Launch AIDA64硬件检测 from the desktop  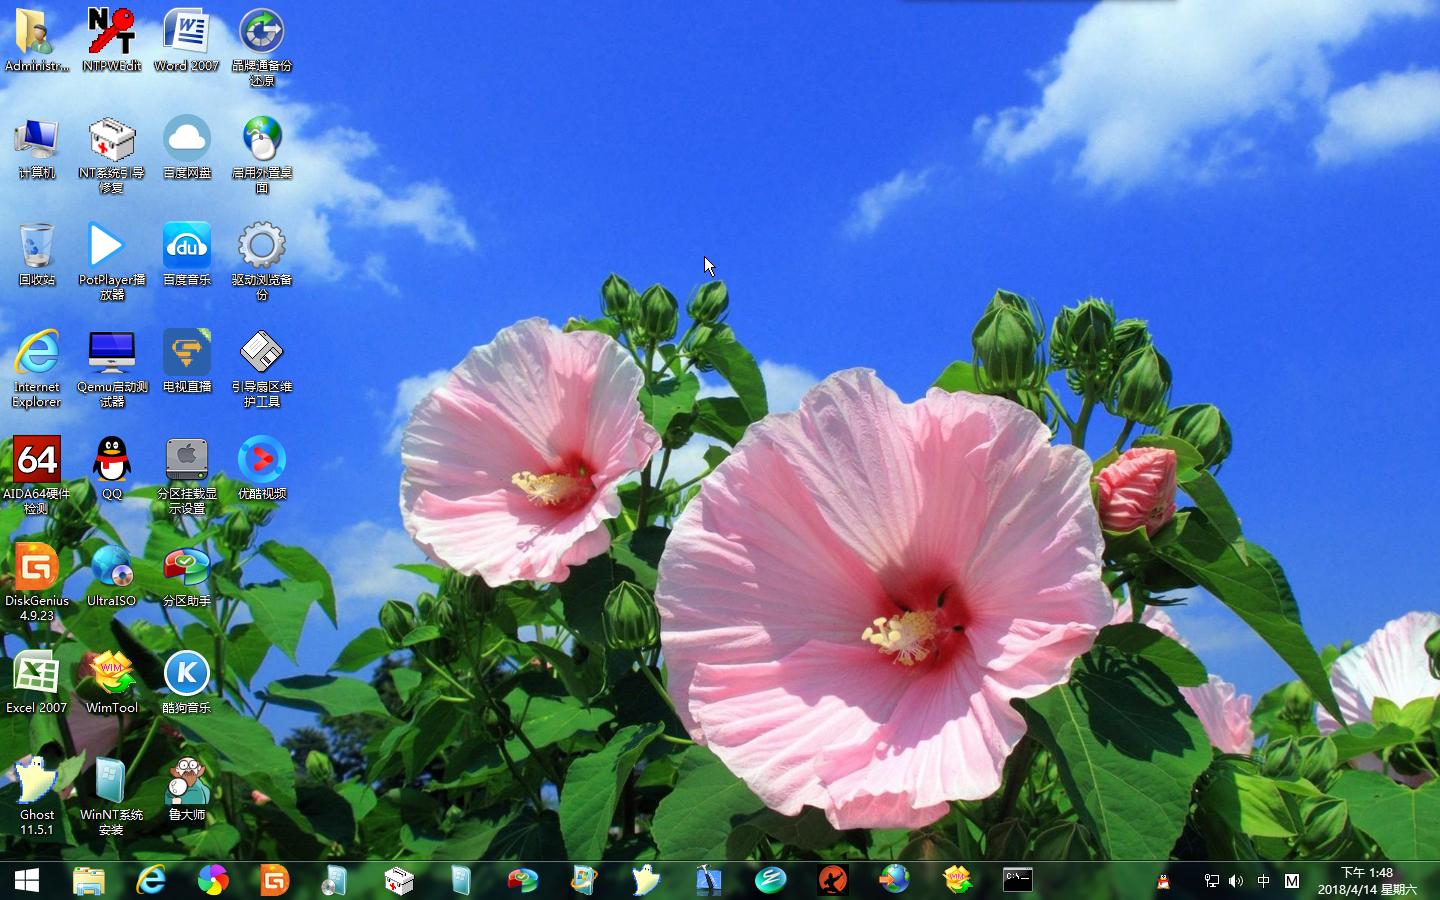[x=37, y=475]
